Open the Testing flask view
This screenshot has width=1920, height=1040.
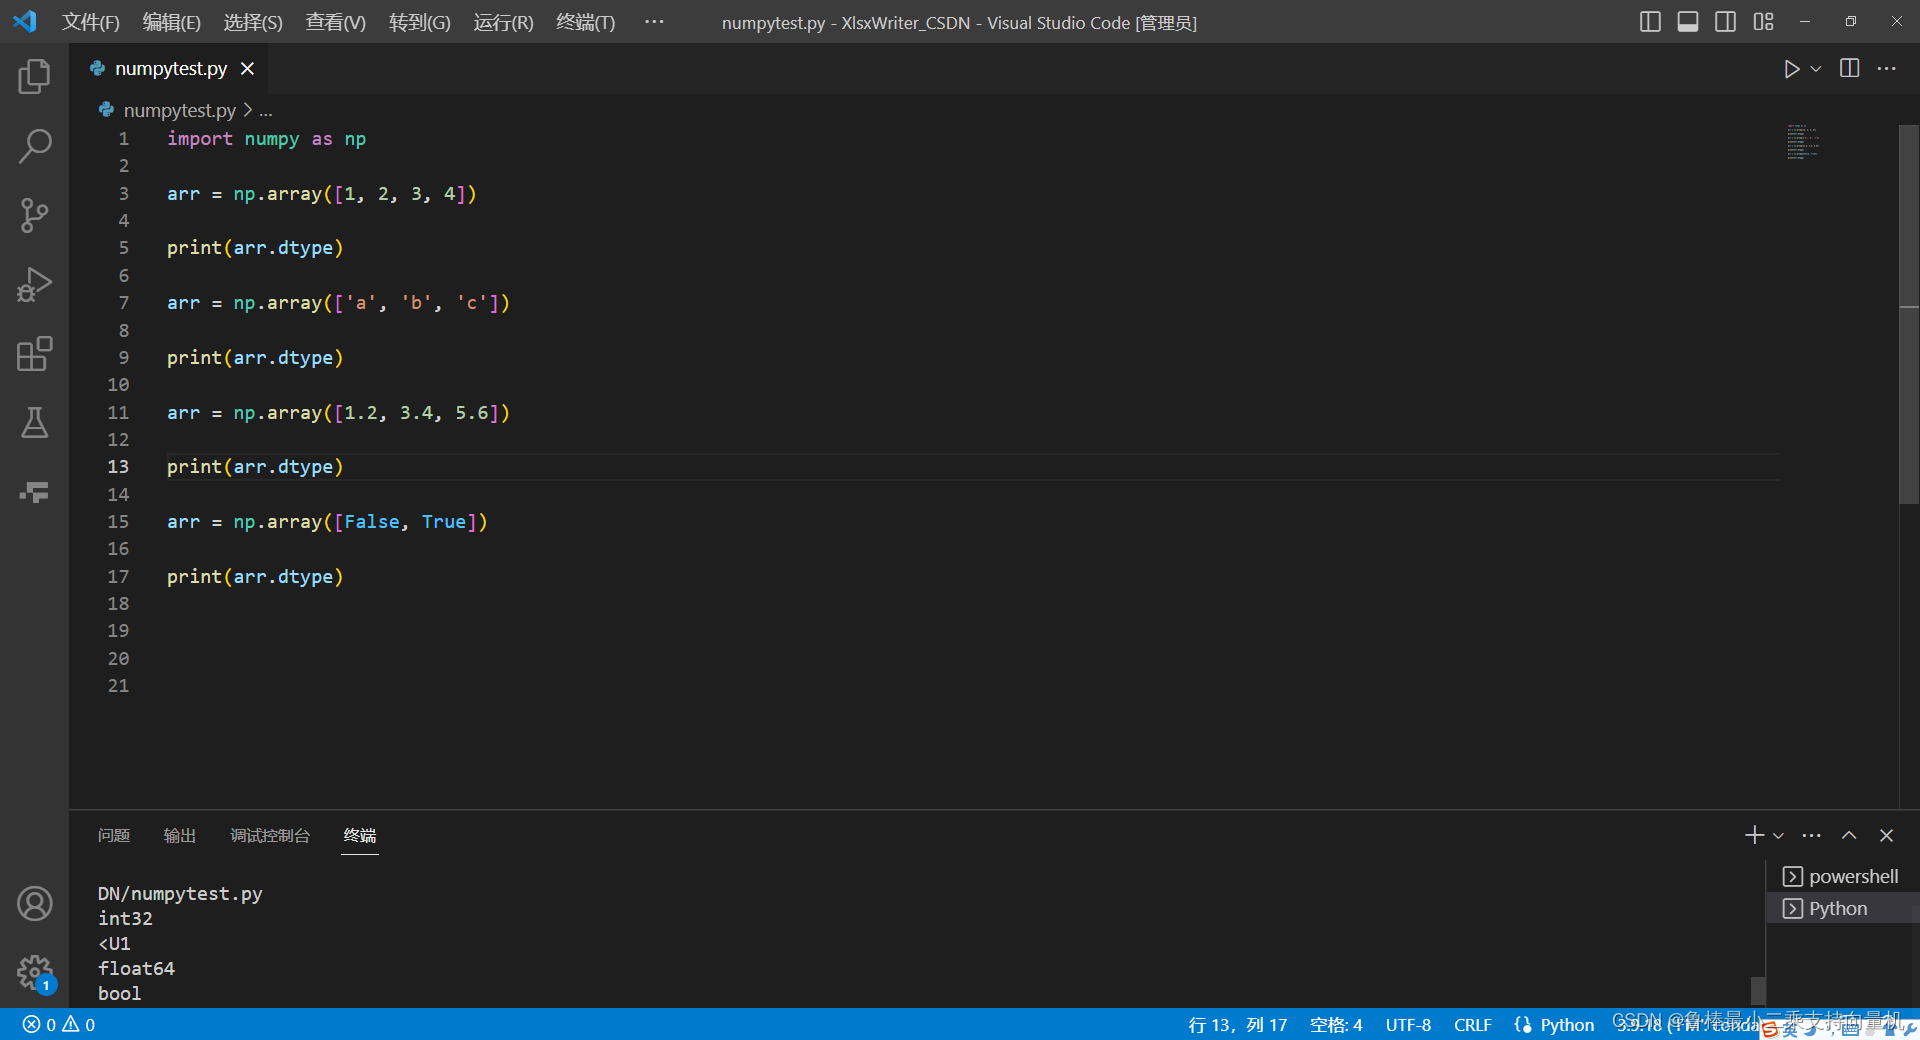click(34, 423)
